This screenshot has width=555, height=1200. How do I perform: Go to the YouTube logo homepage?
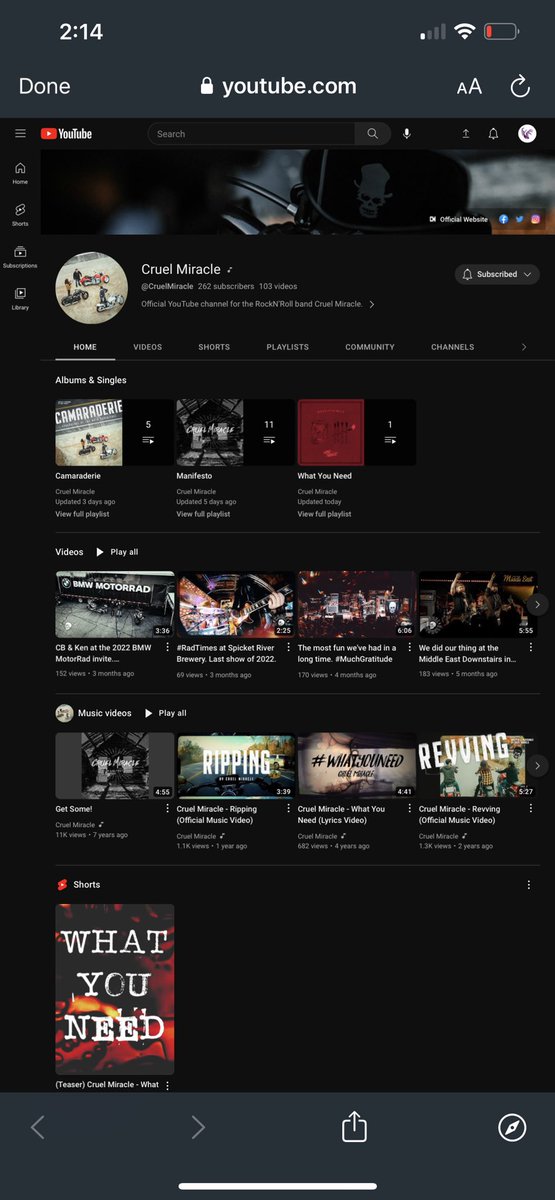click(x=66, y=134)
